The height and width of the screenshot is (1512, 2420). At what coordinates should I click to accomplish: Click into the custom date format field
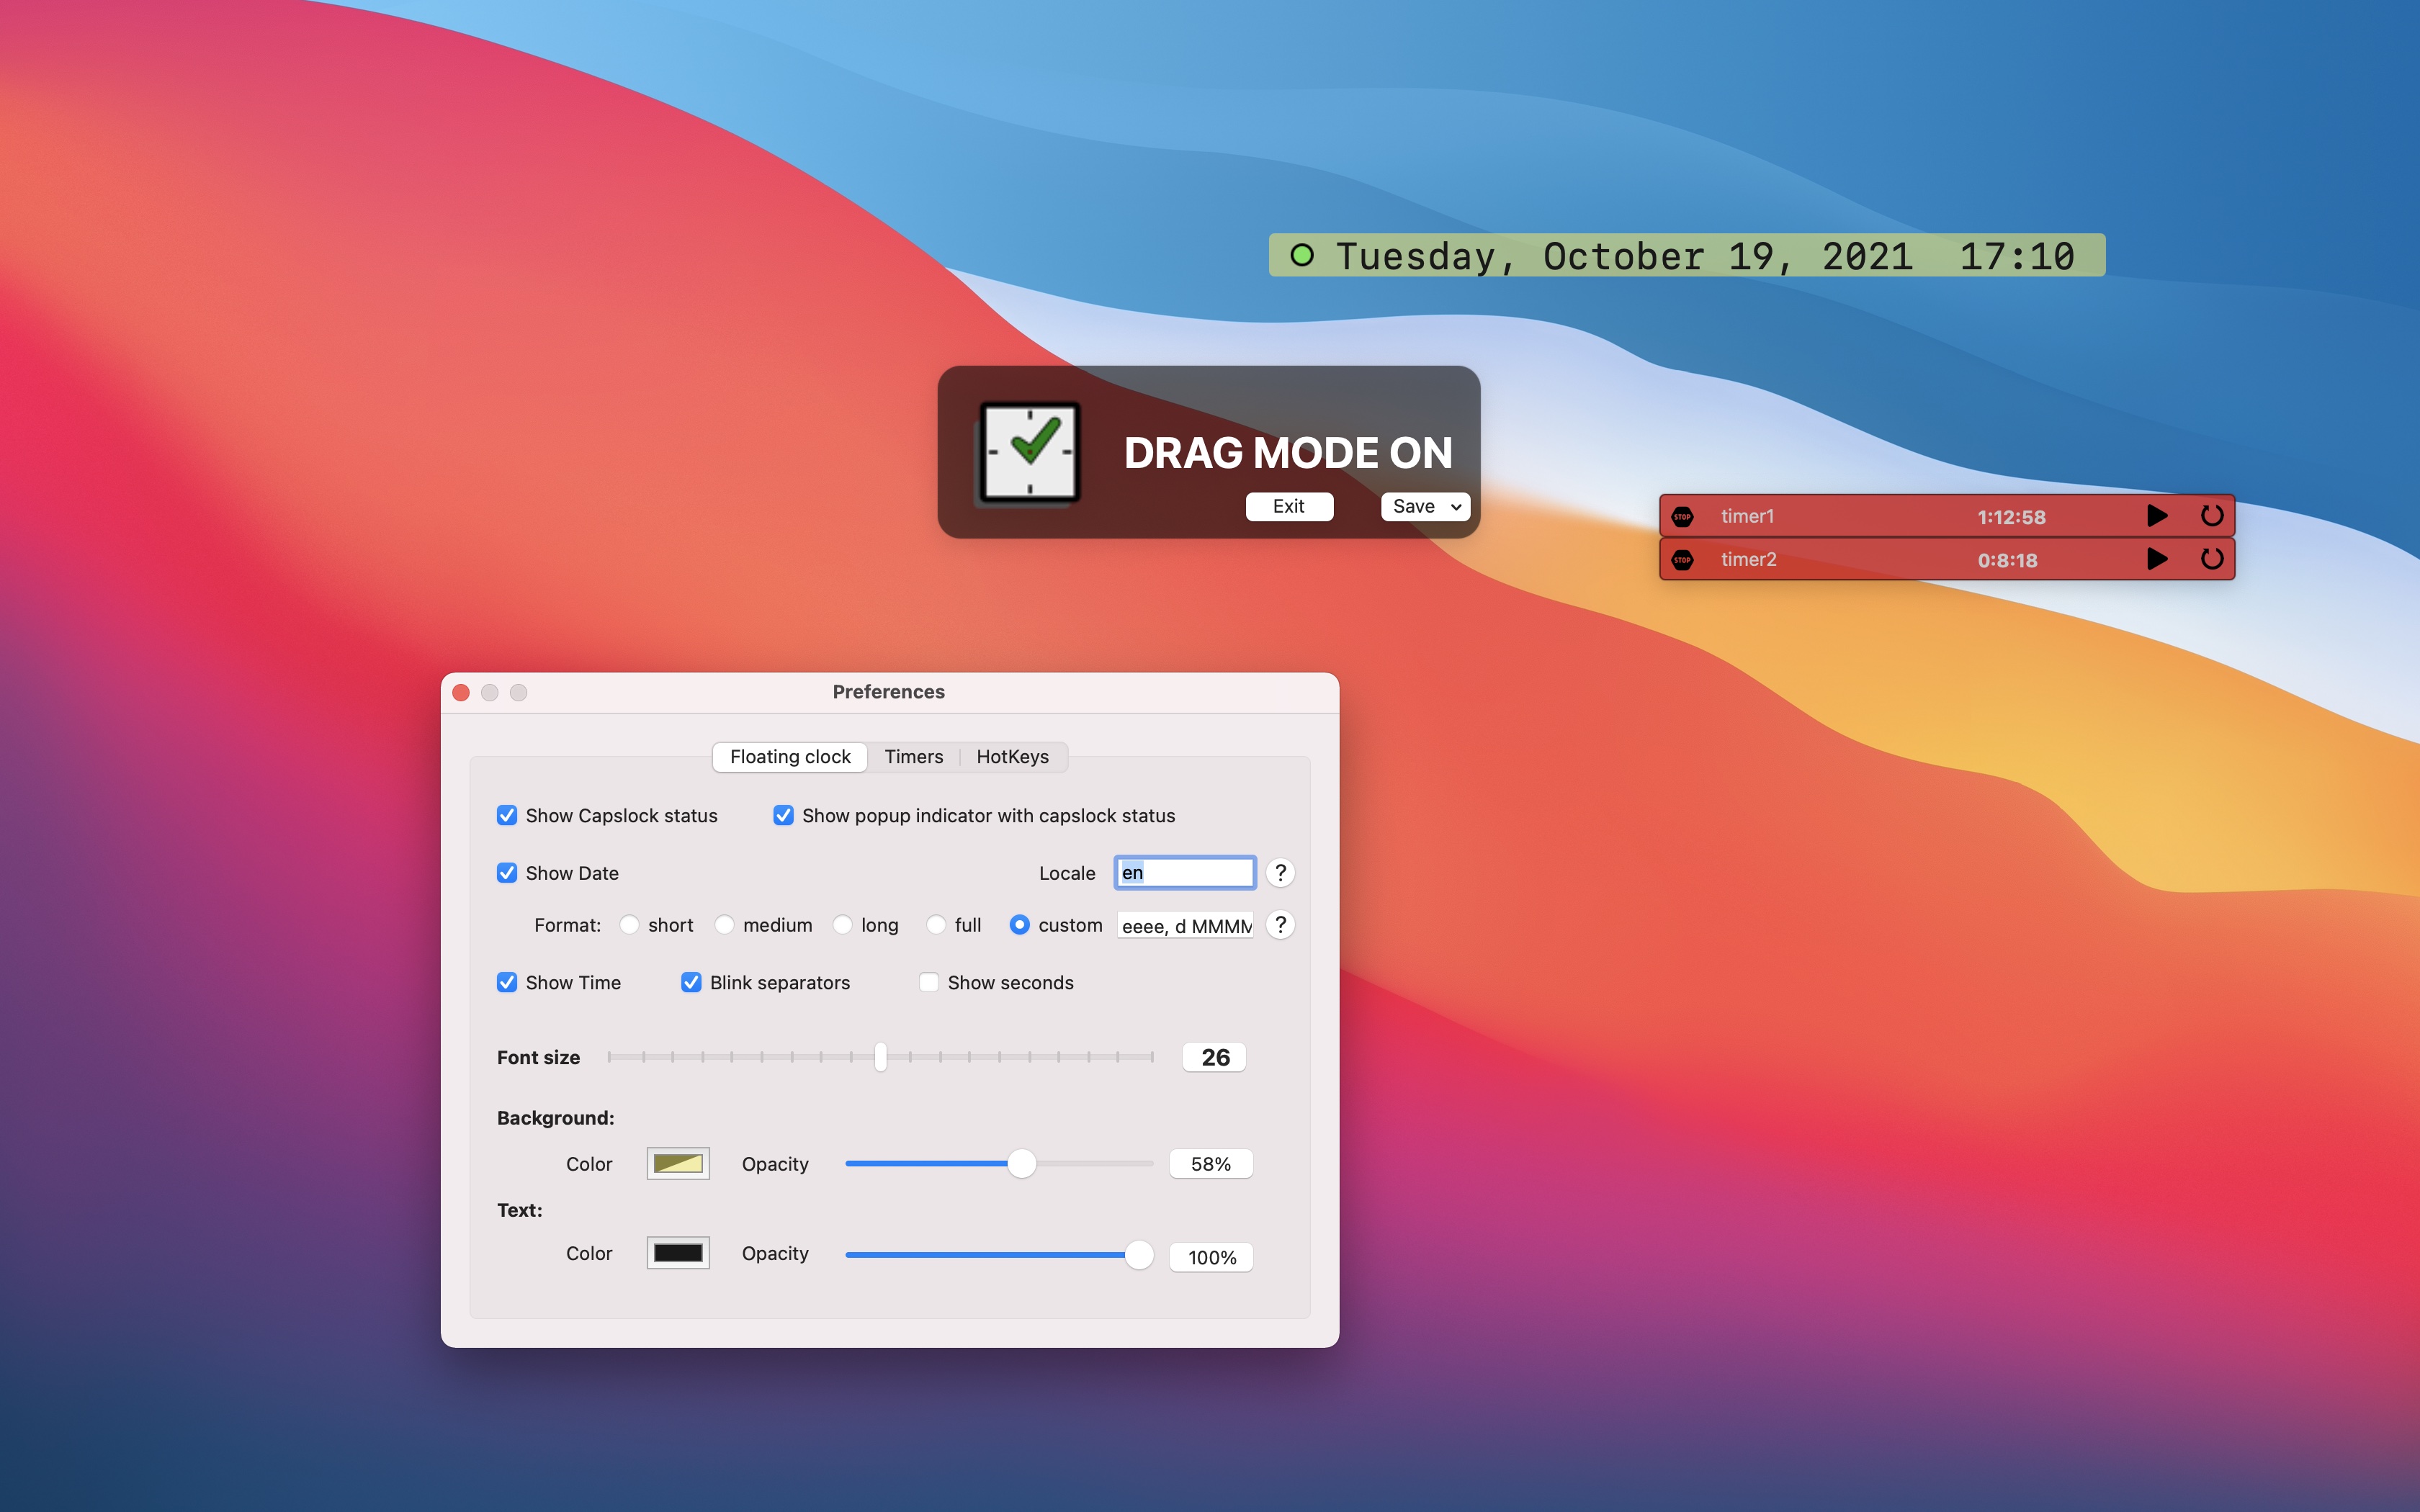pyautogui.click(x=1185, y=926)
